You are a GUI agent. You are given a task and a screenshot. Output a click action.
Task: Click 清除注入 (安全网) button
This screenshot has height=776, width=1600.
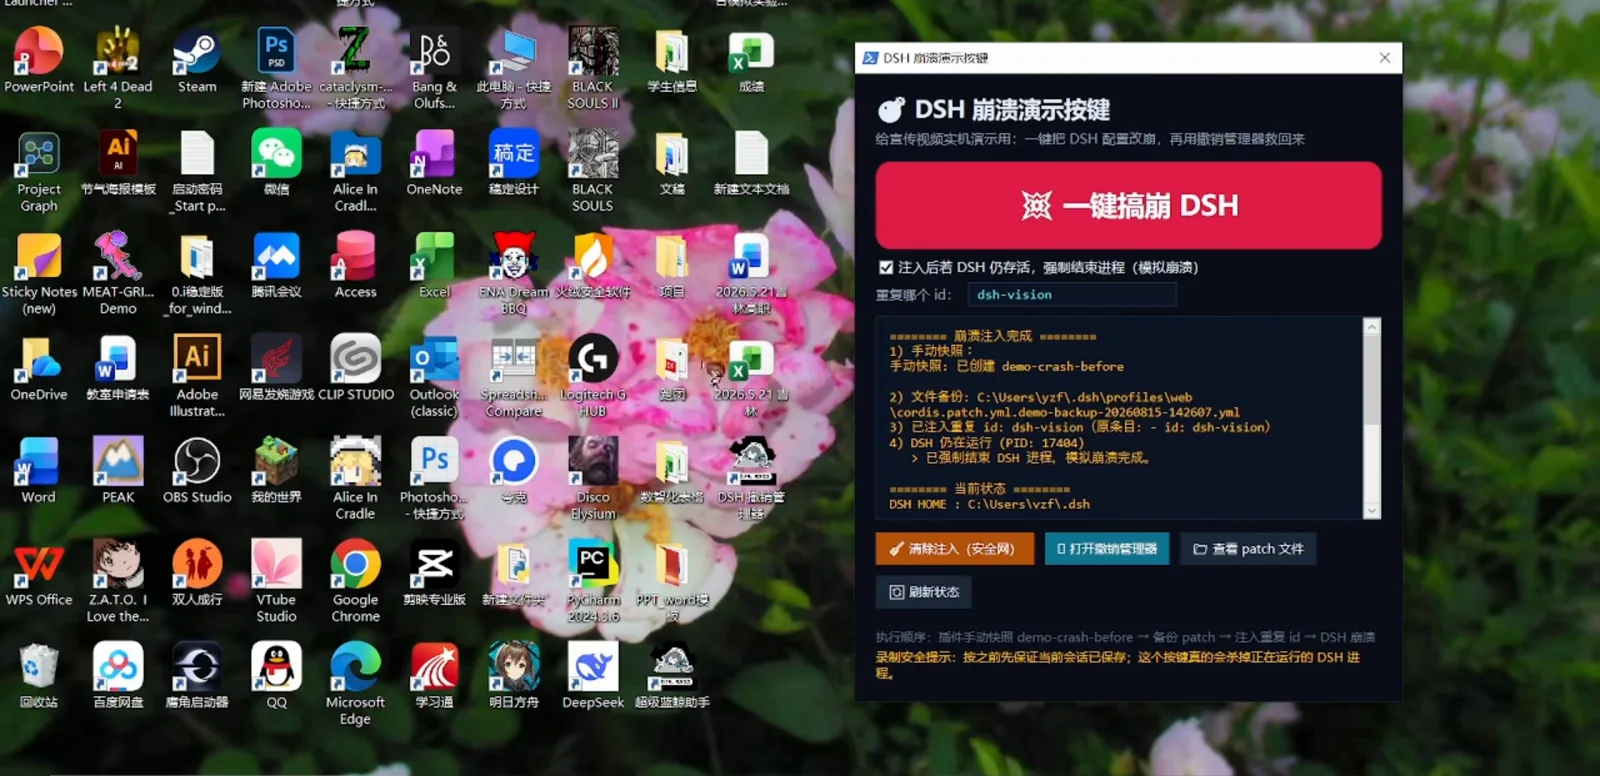pyautogui.click(x=954, y=549)
